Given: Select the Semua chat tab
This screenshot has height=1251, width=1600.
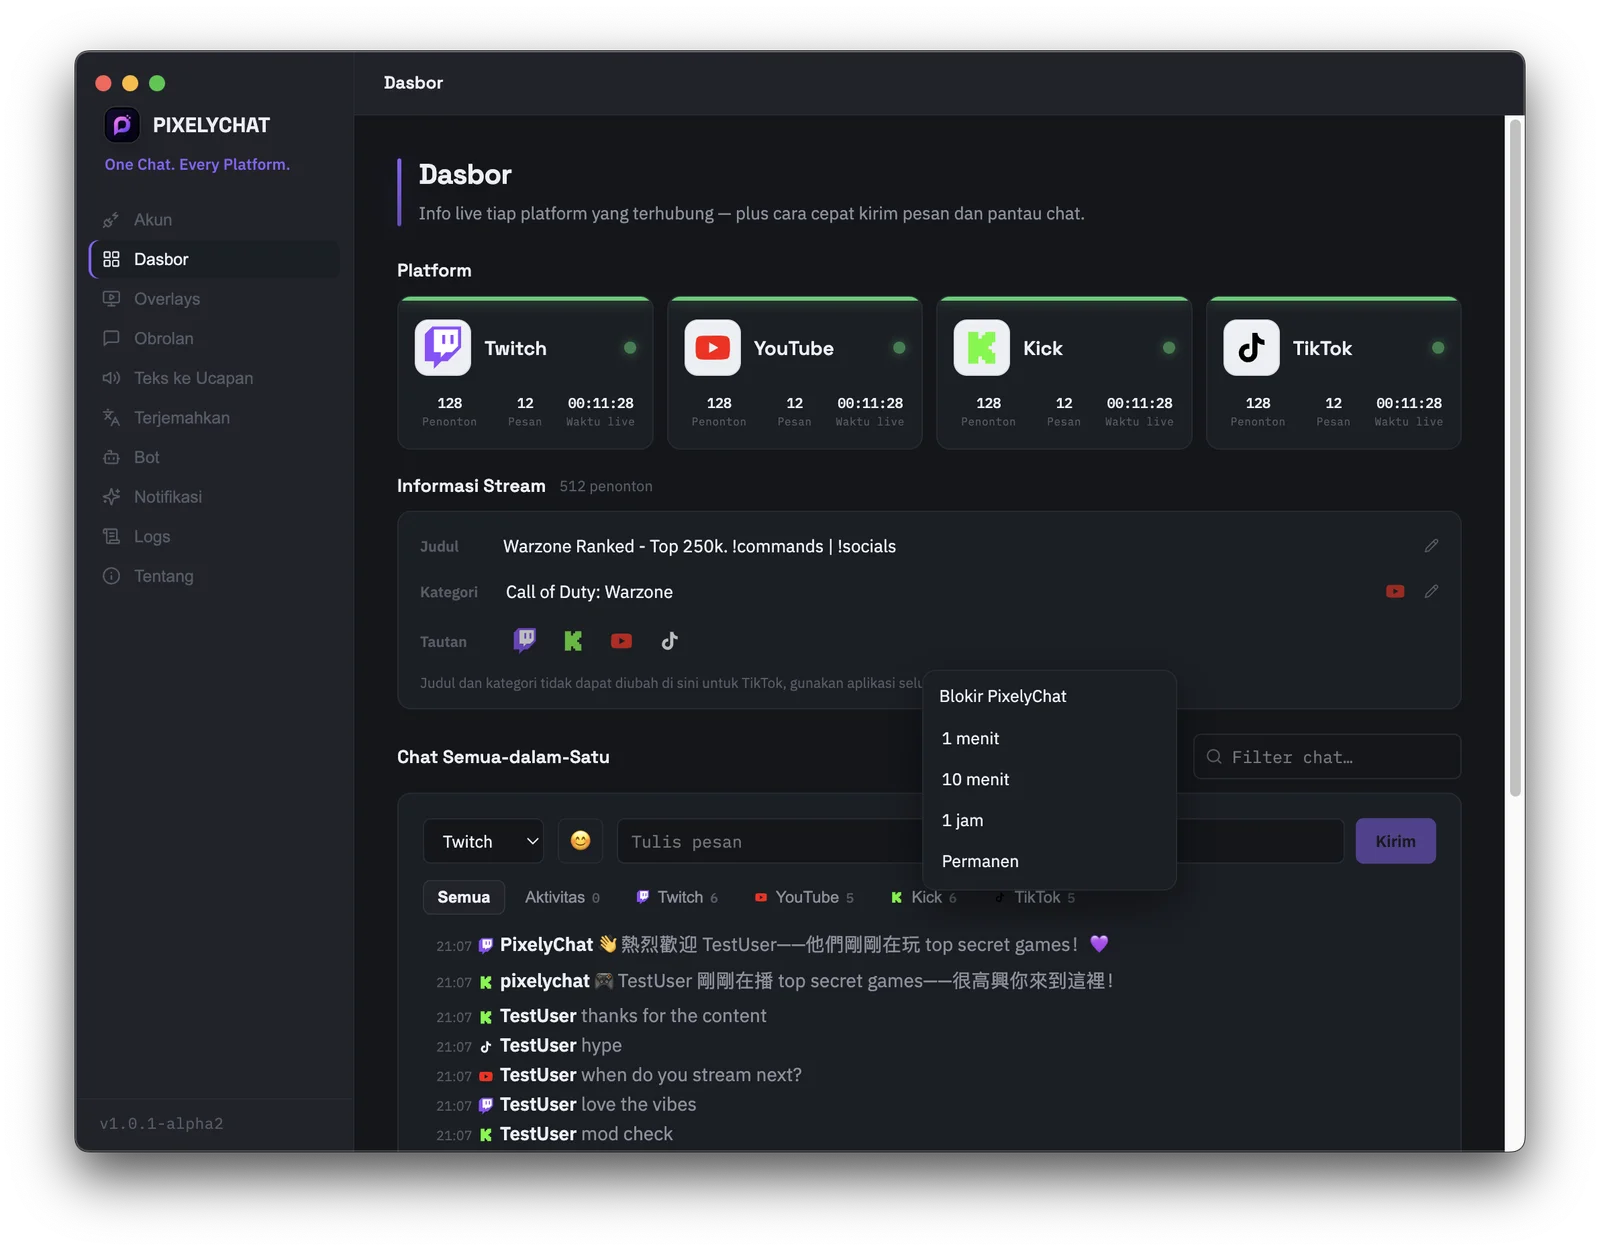Looking at the screenshot, I should coord(464,897).
